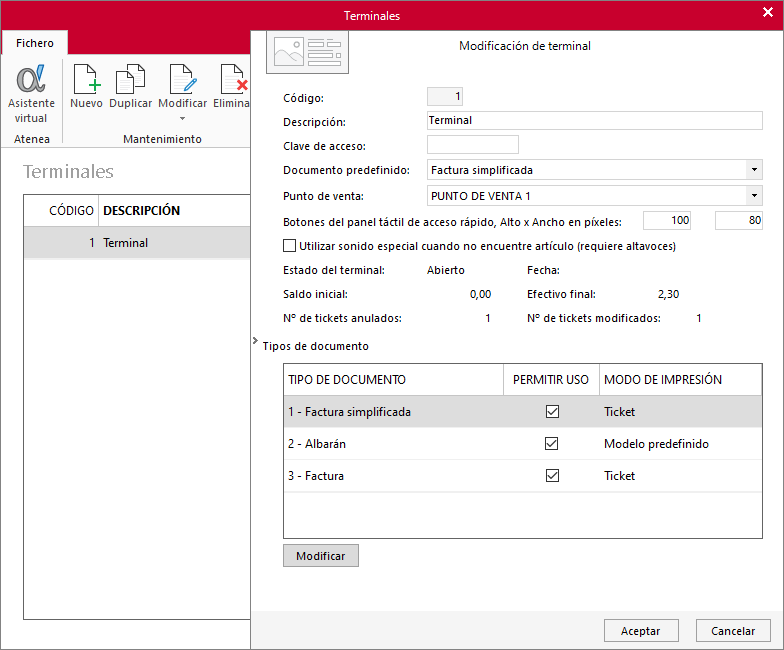
Task: Open the Punto de venta dropdown
Action: [754, 196]
